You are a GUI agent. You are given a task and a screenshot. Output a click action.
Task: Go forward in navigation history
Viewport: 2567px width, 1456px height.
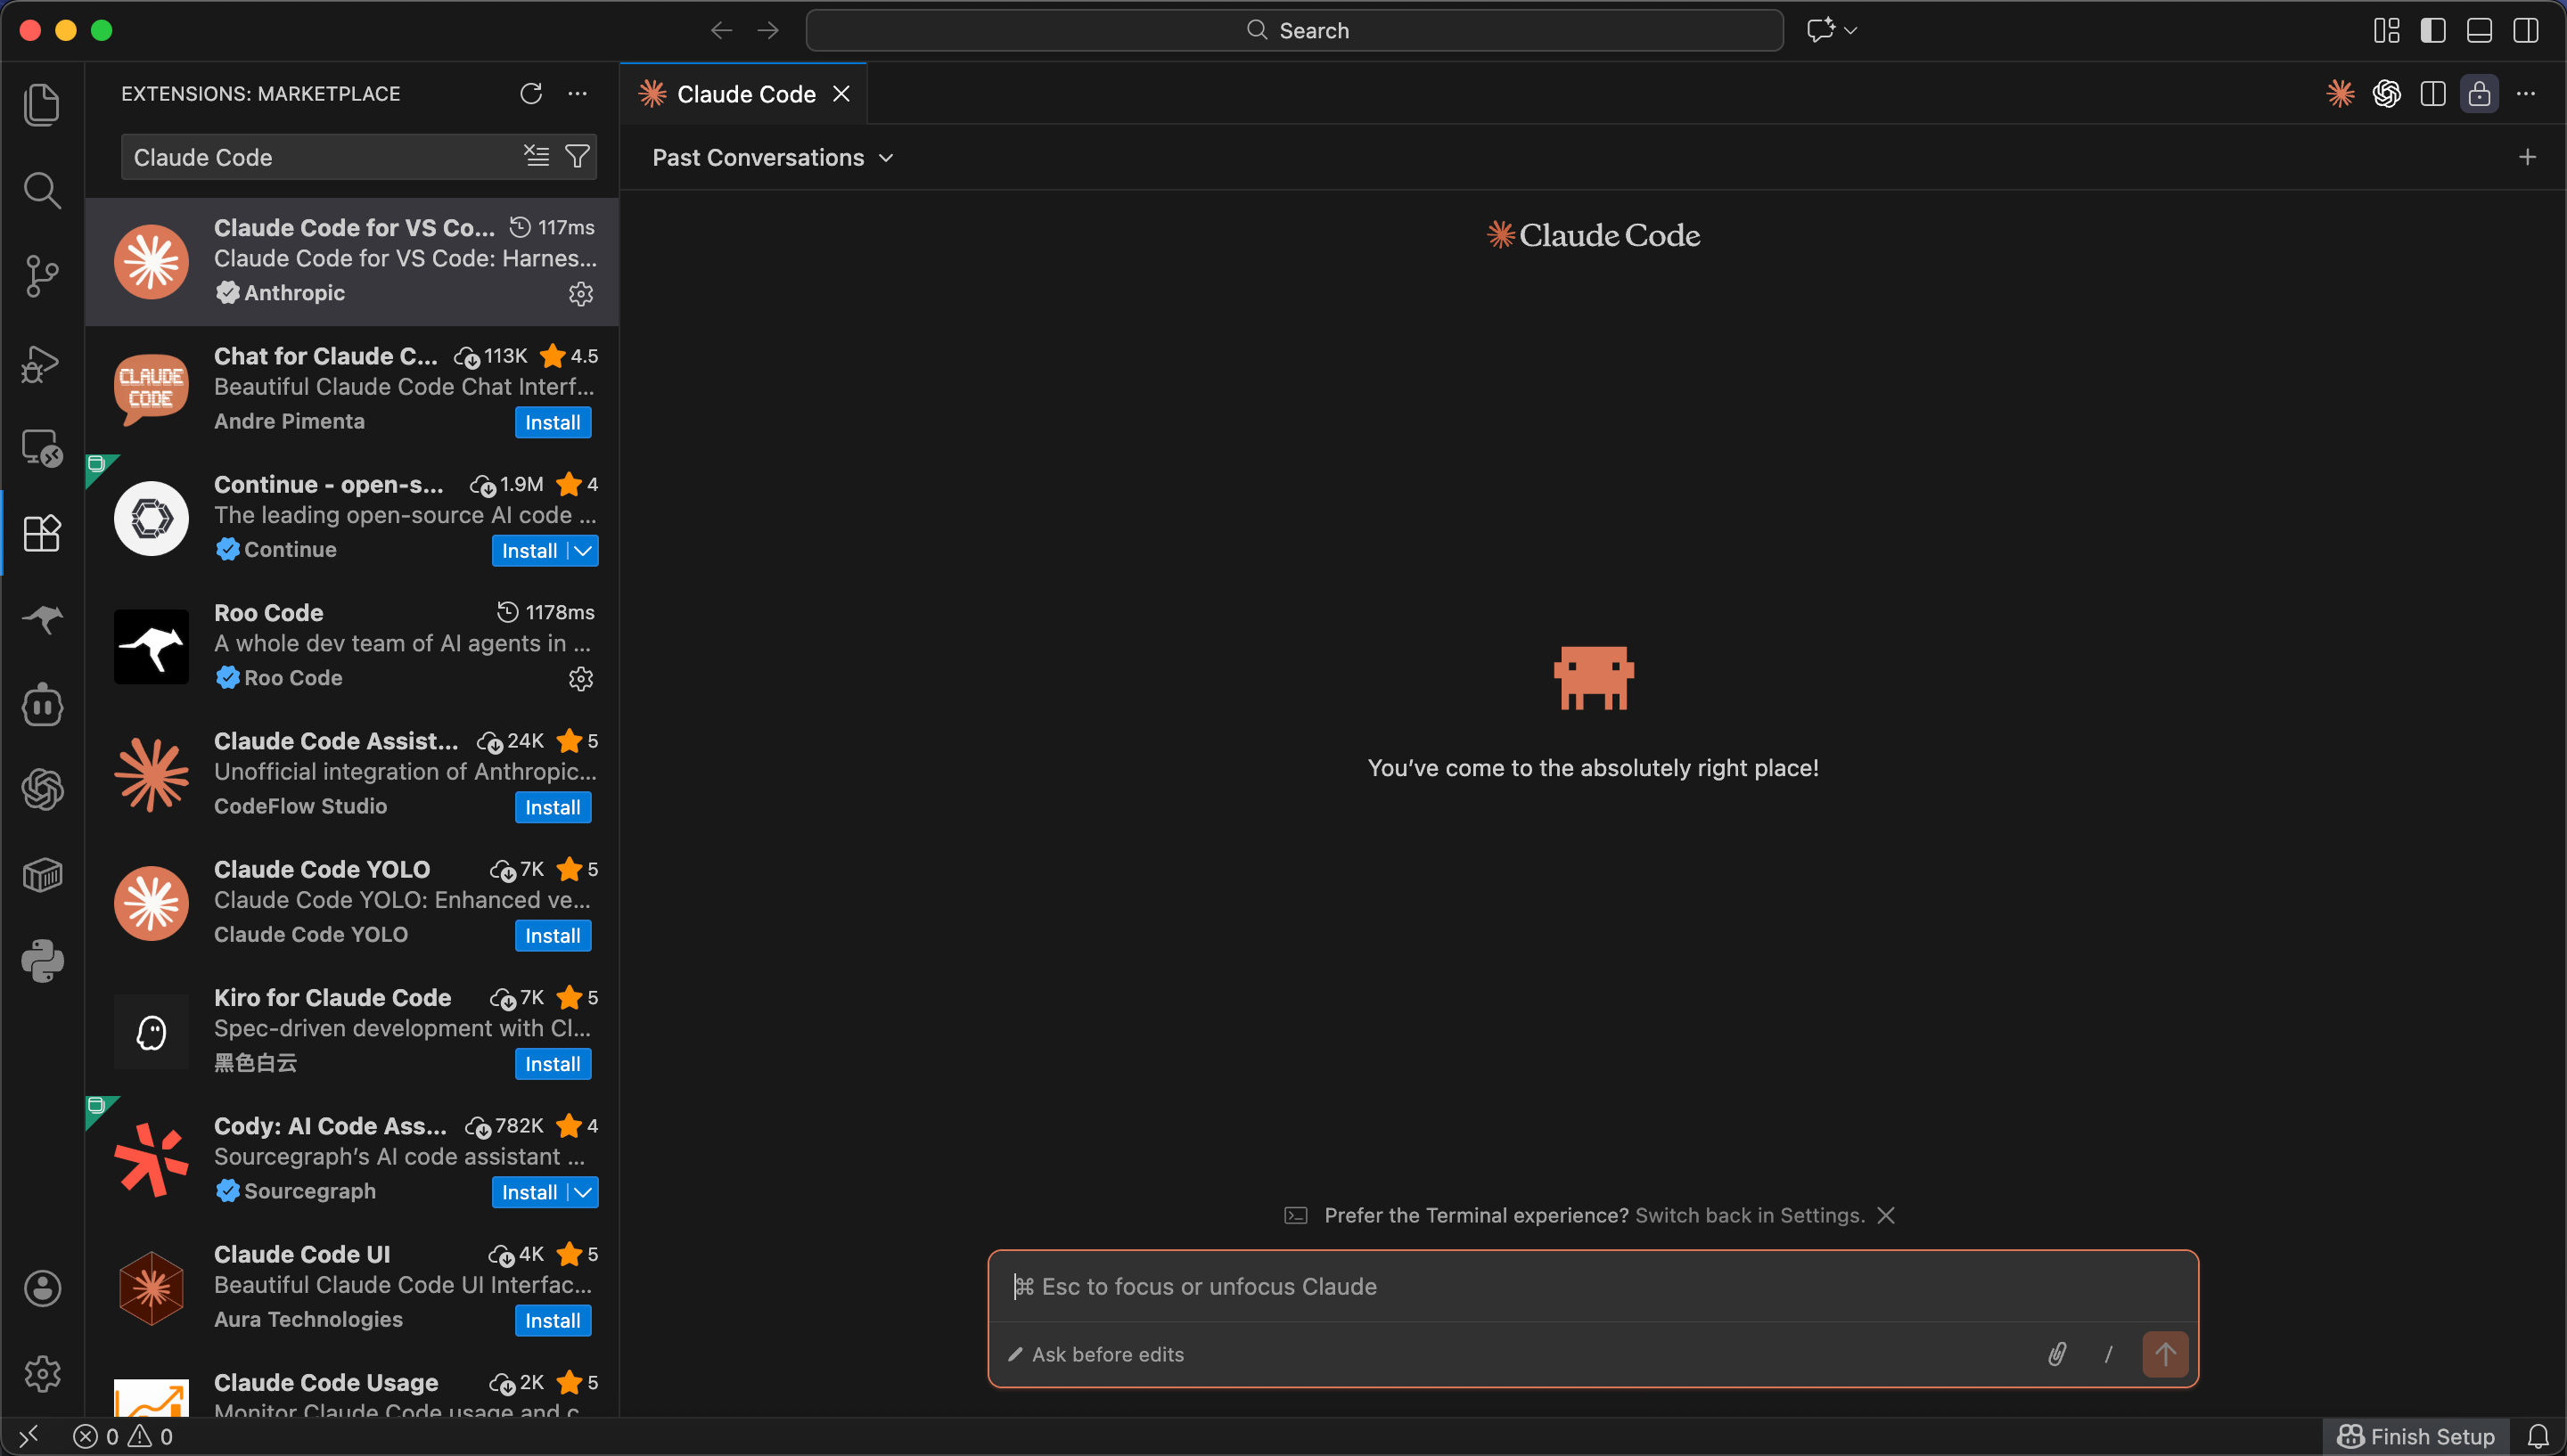(x=768, y=30)
